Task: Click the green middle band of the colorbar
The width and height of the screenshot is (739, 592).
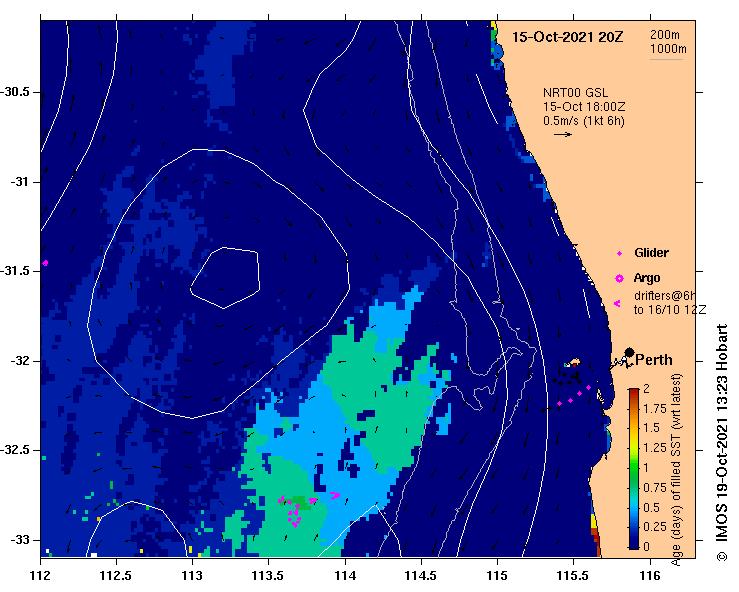Action: pos(634,467)
